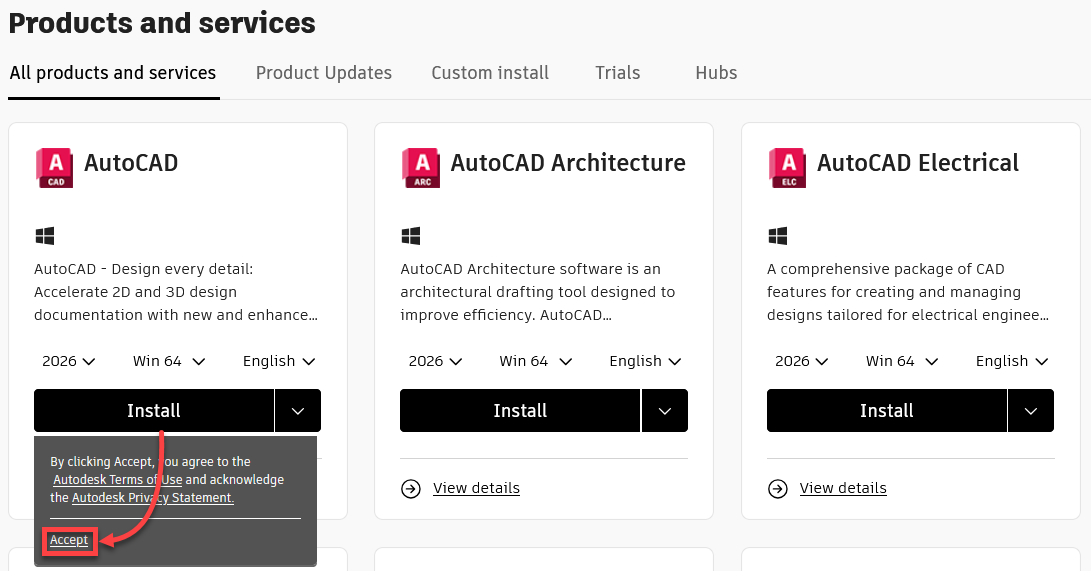Click Windows platform icon on AutoCAD Architecture card
This screenshot has width=1091, height=571.
[x=411, y=236]
